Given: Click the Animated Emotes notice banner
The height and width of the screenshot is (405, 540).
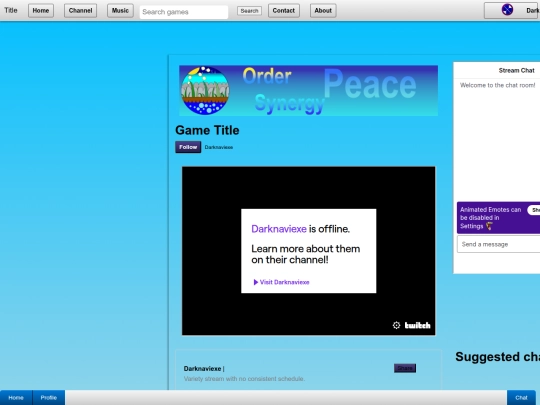Looking at the screenshot, I should click(498, 218).
